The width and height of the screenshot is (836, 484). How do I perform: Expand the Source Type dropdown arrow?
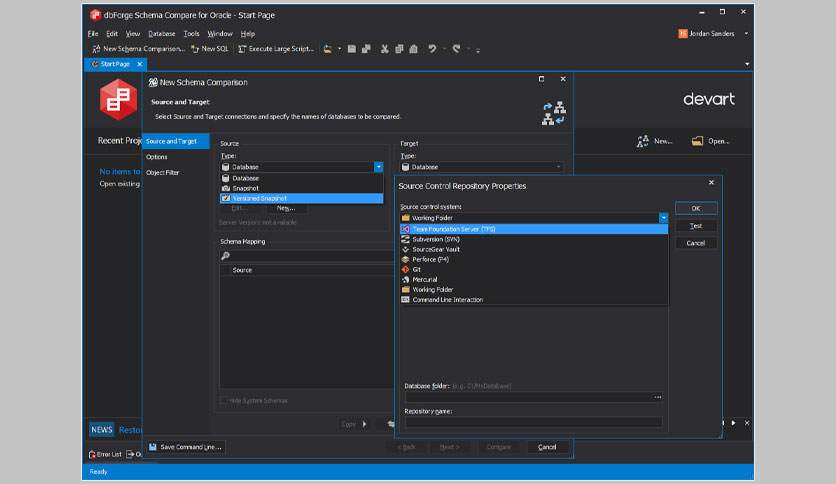(x=379, y=167)
